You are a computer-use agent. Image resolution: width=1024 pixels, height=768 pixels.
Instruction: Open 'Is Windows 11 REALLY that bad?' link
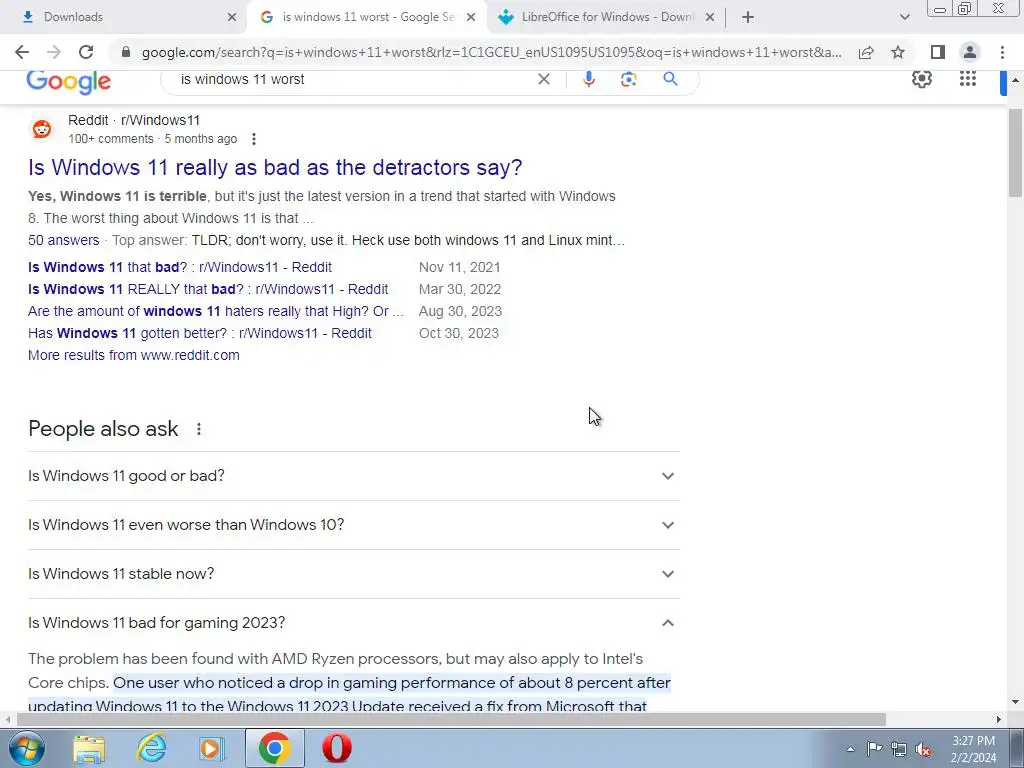point(208,289)
